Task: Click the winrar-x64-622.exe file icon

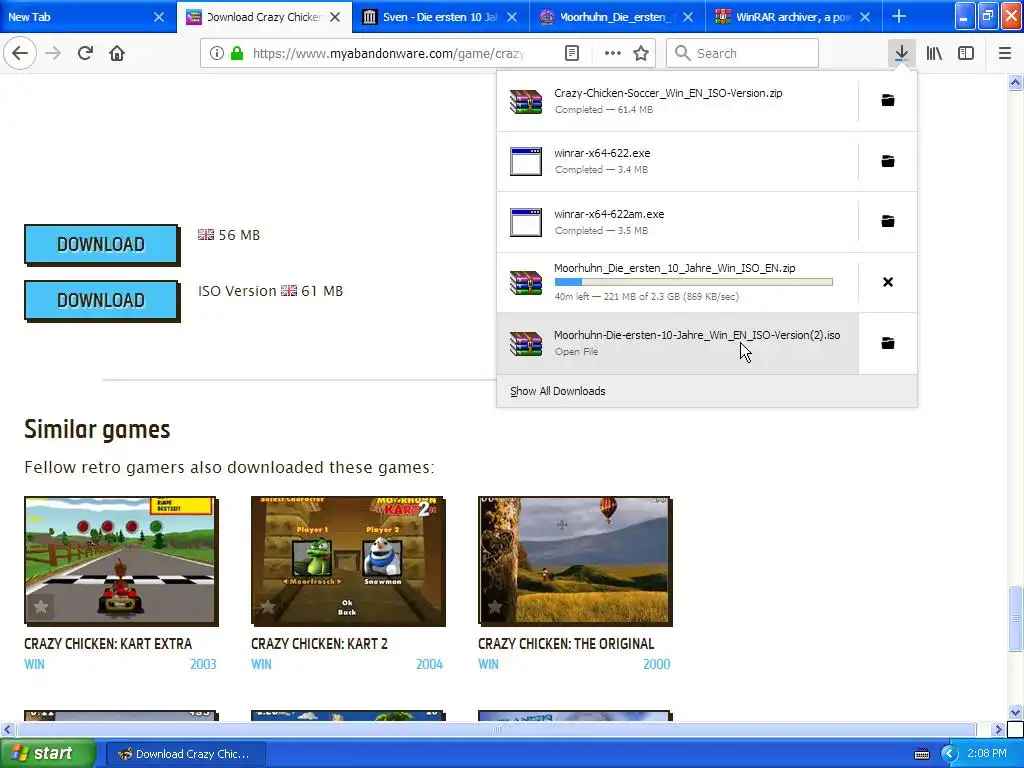Action: tap(526, 161)
